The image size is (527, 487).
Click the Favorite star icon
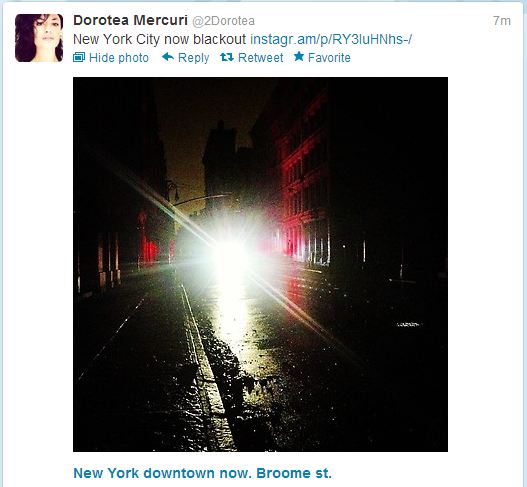click(x=298, y=56)
